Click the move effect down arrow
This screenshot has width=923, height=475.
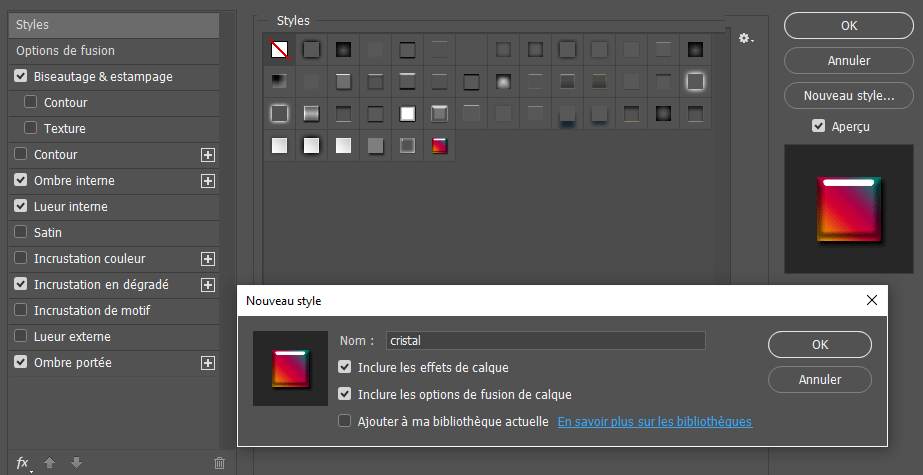pos(76,463)
